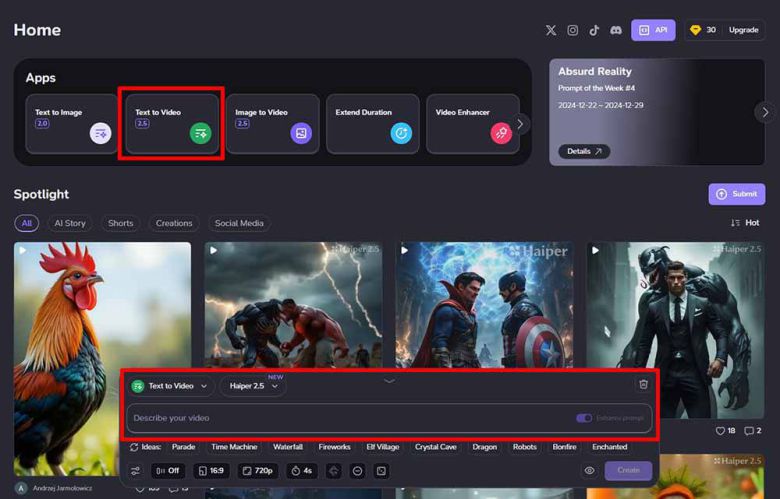Click the trash icon to clear prompt

pyautogui.click(x=643, y=384)
